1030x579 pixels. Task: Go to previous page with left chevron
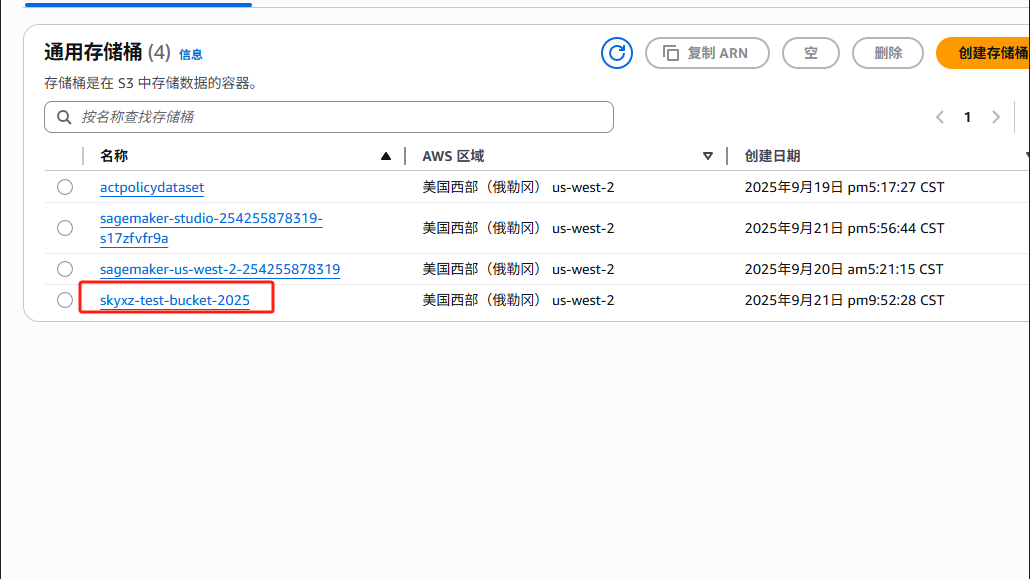click(x=940, y=117)
